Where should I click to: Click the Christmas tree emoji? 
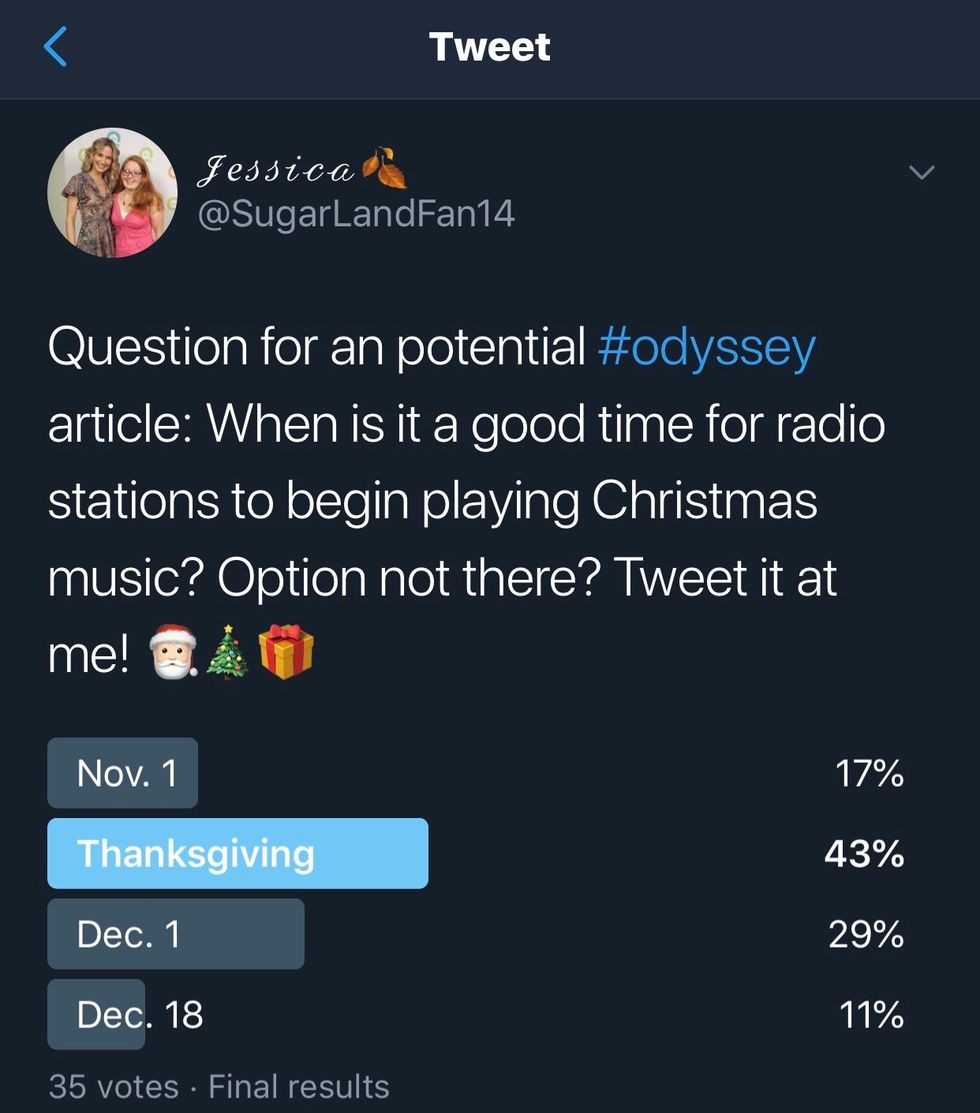228,655
